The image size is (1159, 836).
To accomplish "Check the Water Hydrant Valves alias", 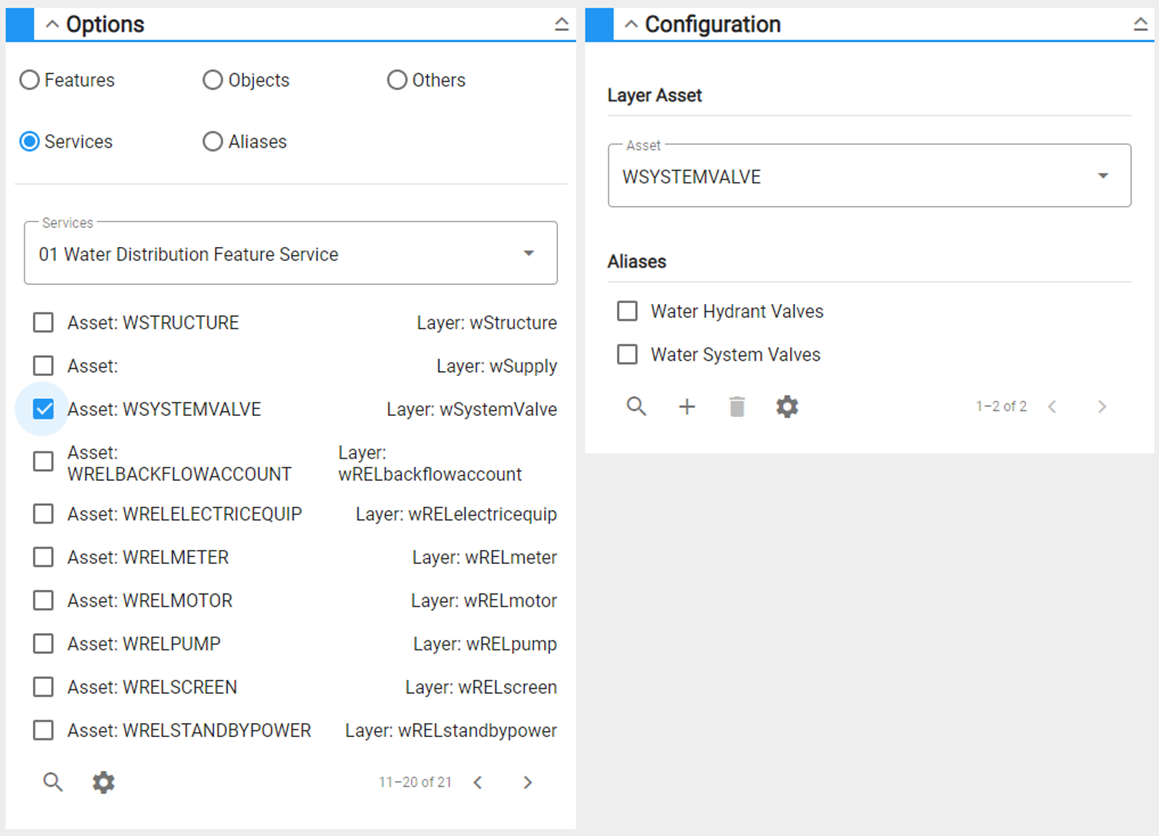I will (627, 311).
